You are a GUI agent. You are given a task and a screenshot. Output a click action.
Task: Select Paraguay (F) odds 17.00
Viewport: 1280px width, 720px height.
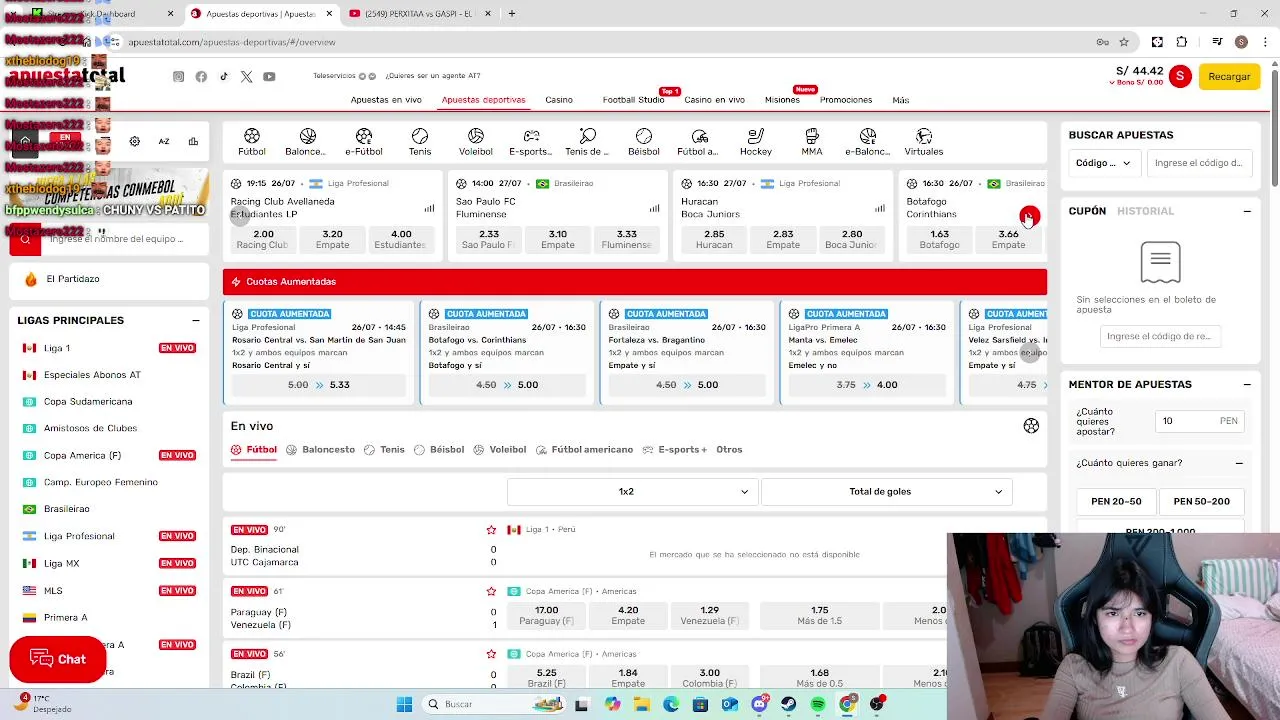(546, 615)
